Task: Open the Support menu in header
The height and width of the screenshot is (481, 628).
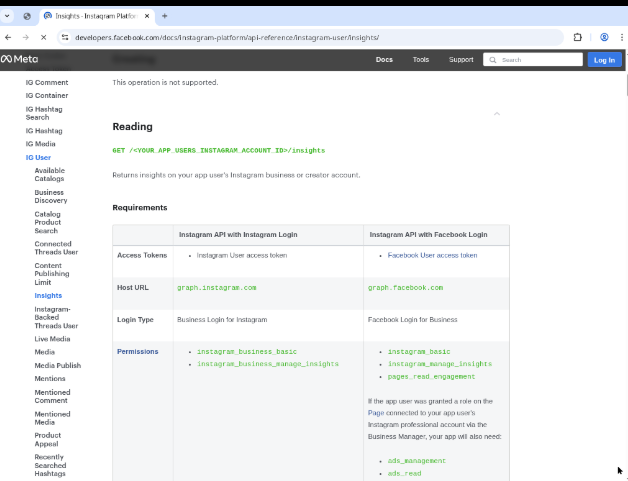Action: (461, 60)
